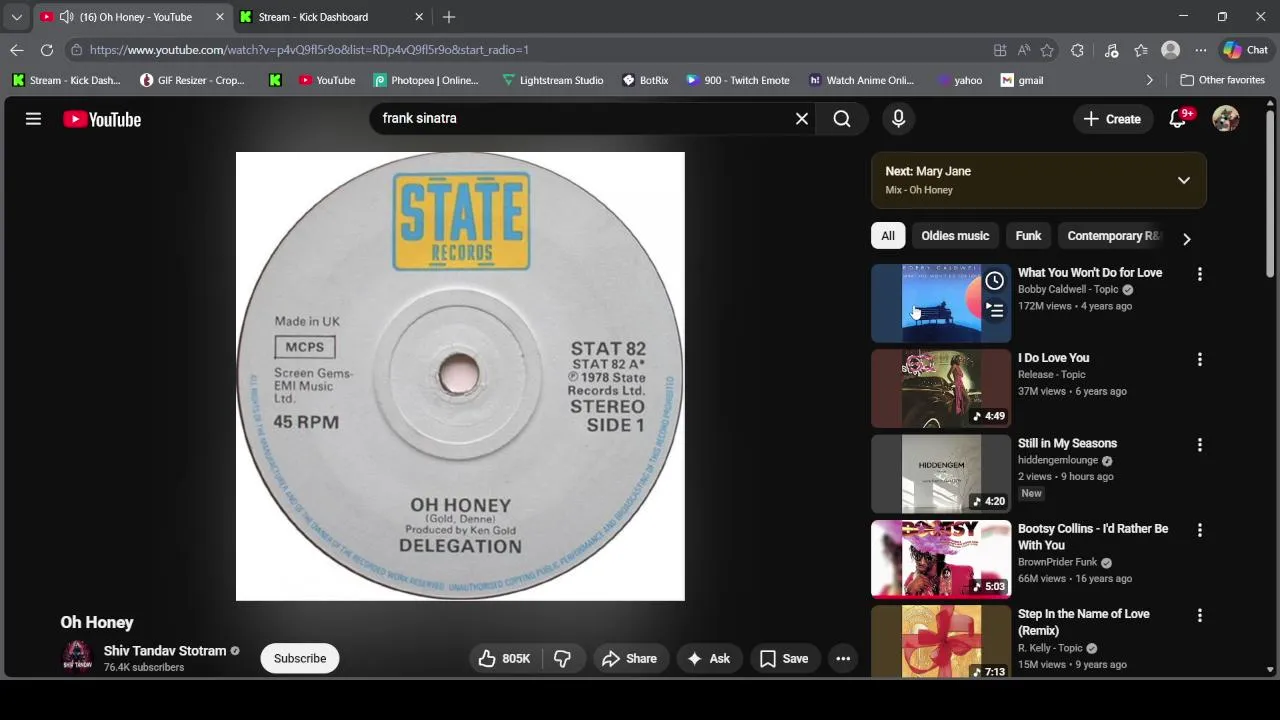Add What You Won't Do to queue
Image resolution: width=1280 pixels, height=720 pixels.
click(994, 310)
